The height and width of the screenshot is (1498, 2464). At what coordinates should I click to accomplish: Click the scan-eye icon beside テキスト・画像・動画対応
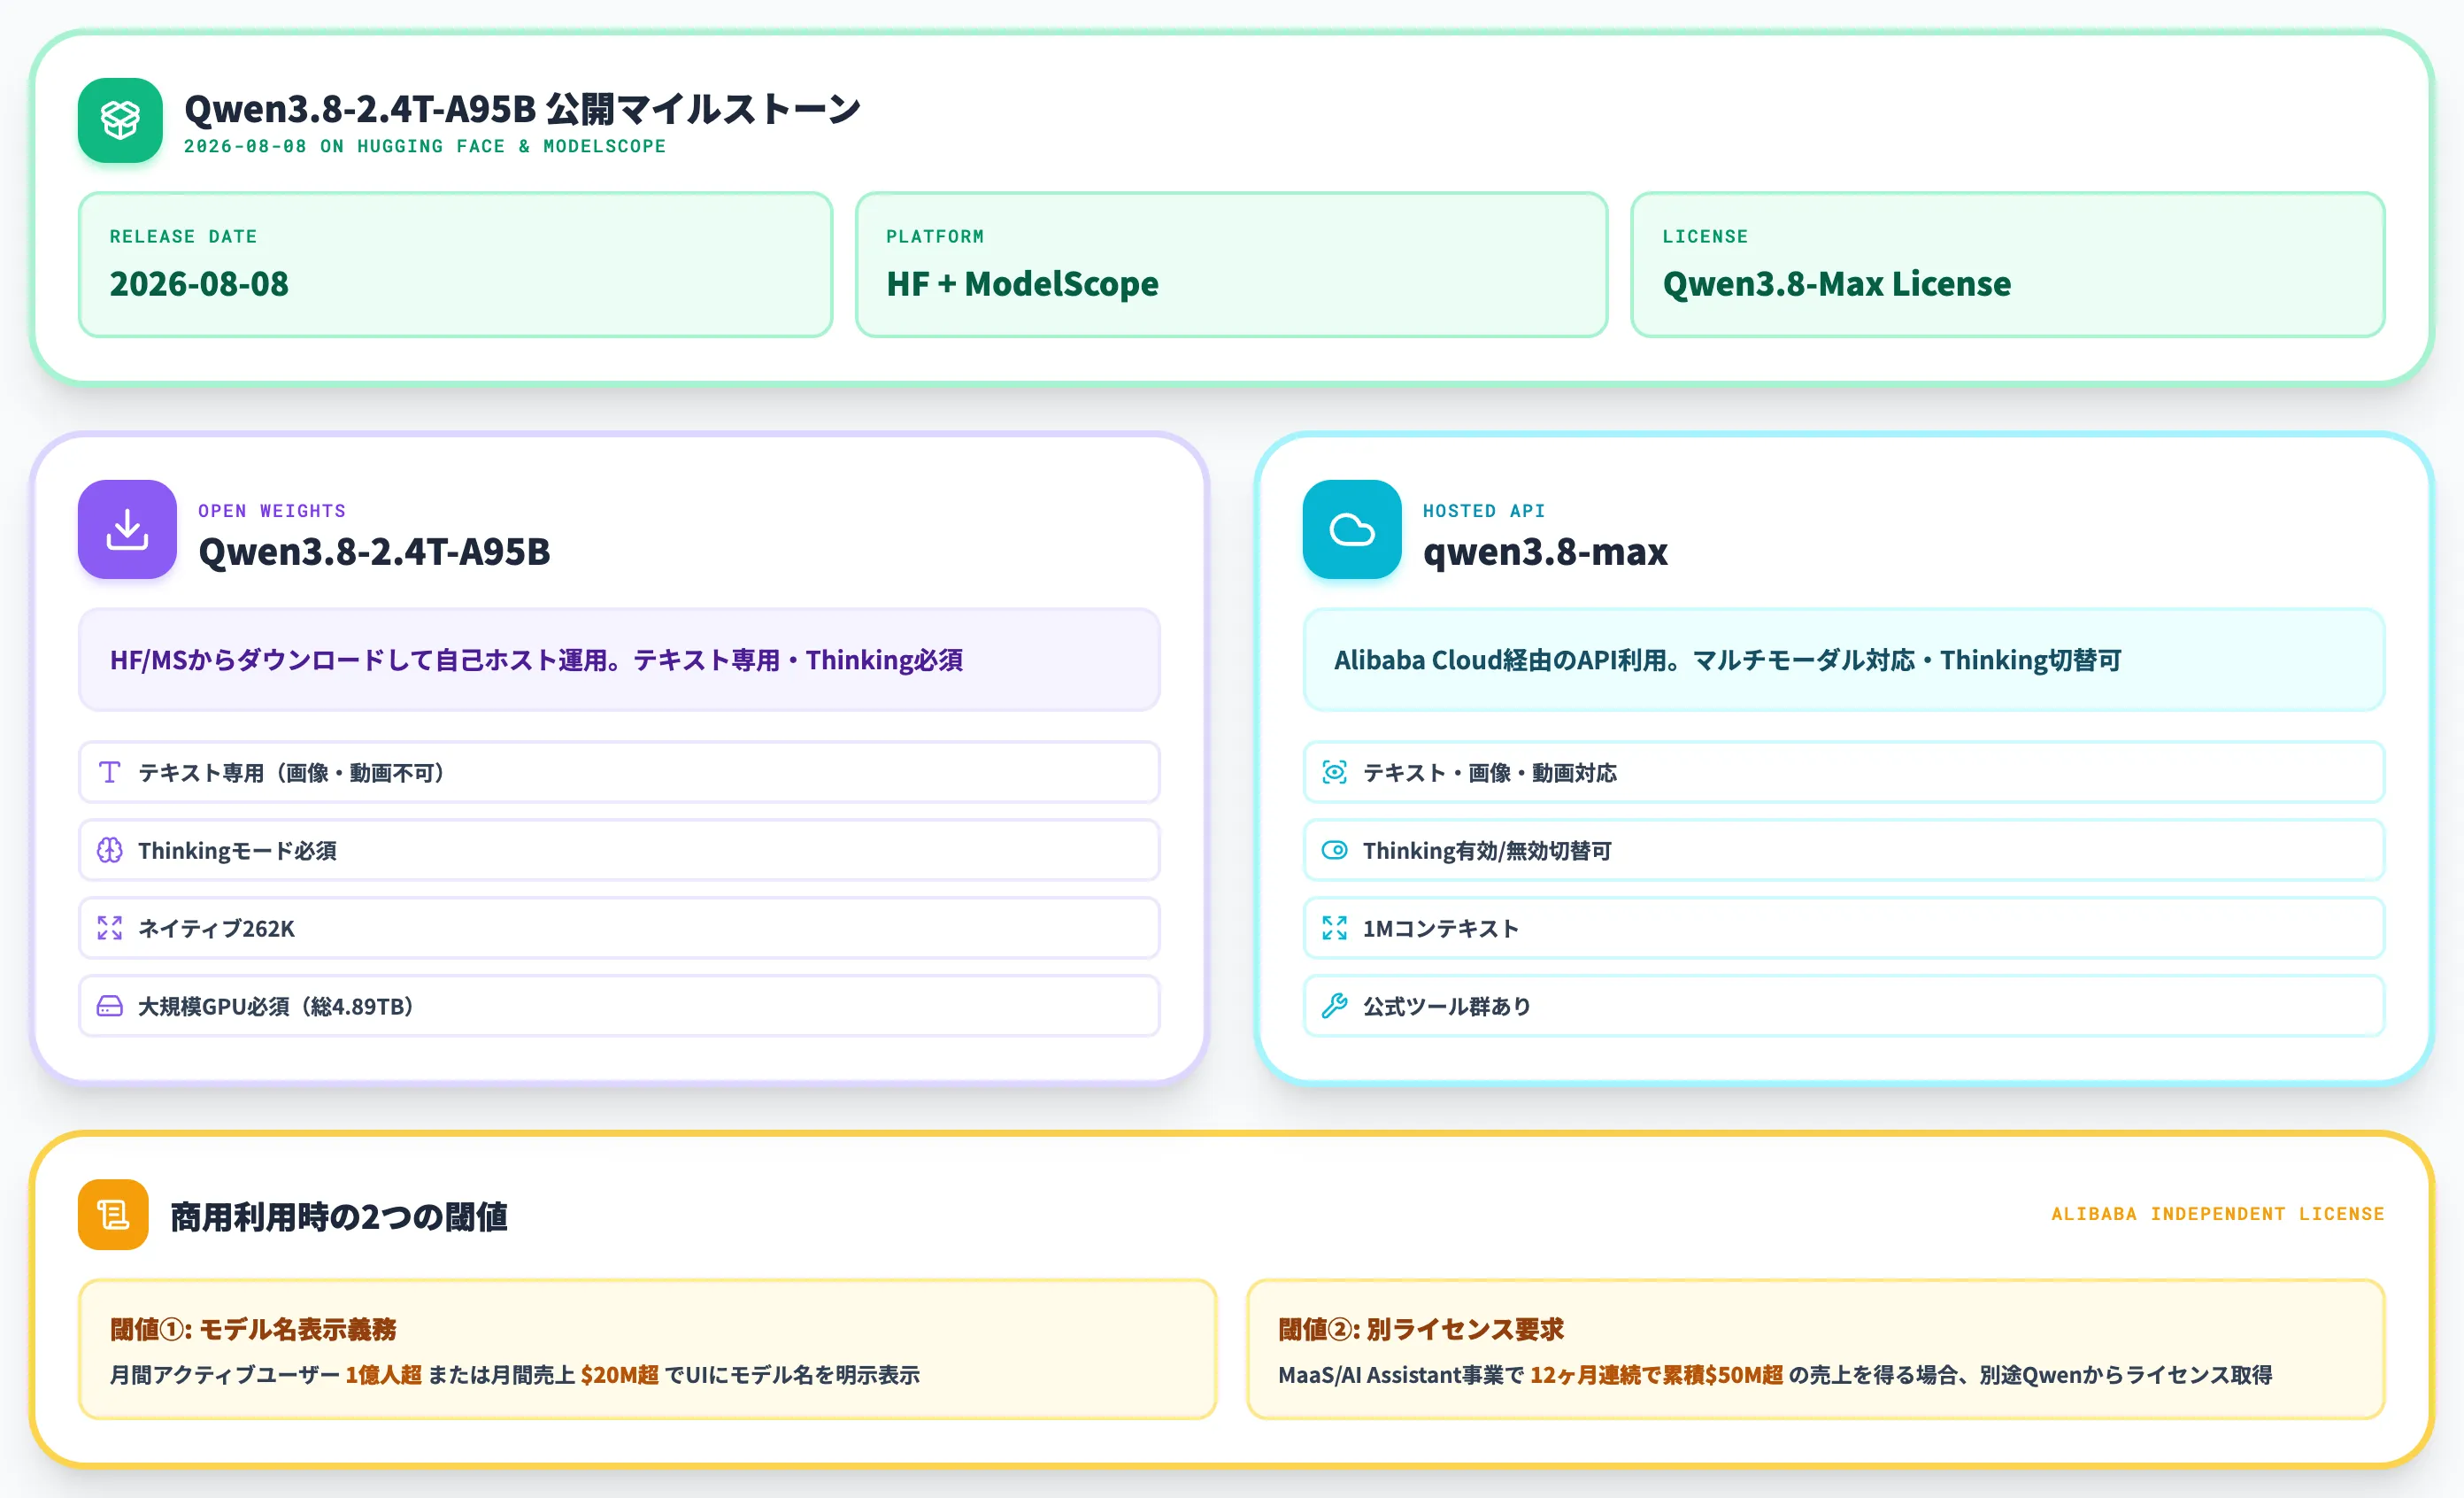point(1335,772)
